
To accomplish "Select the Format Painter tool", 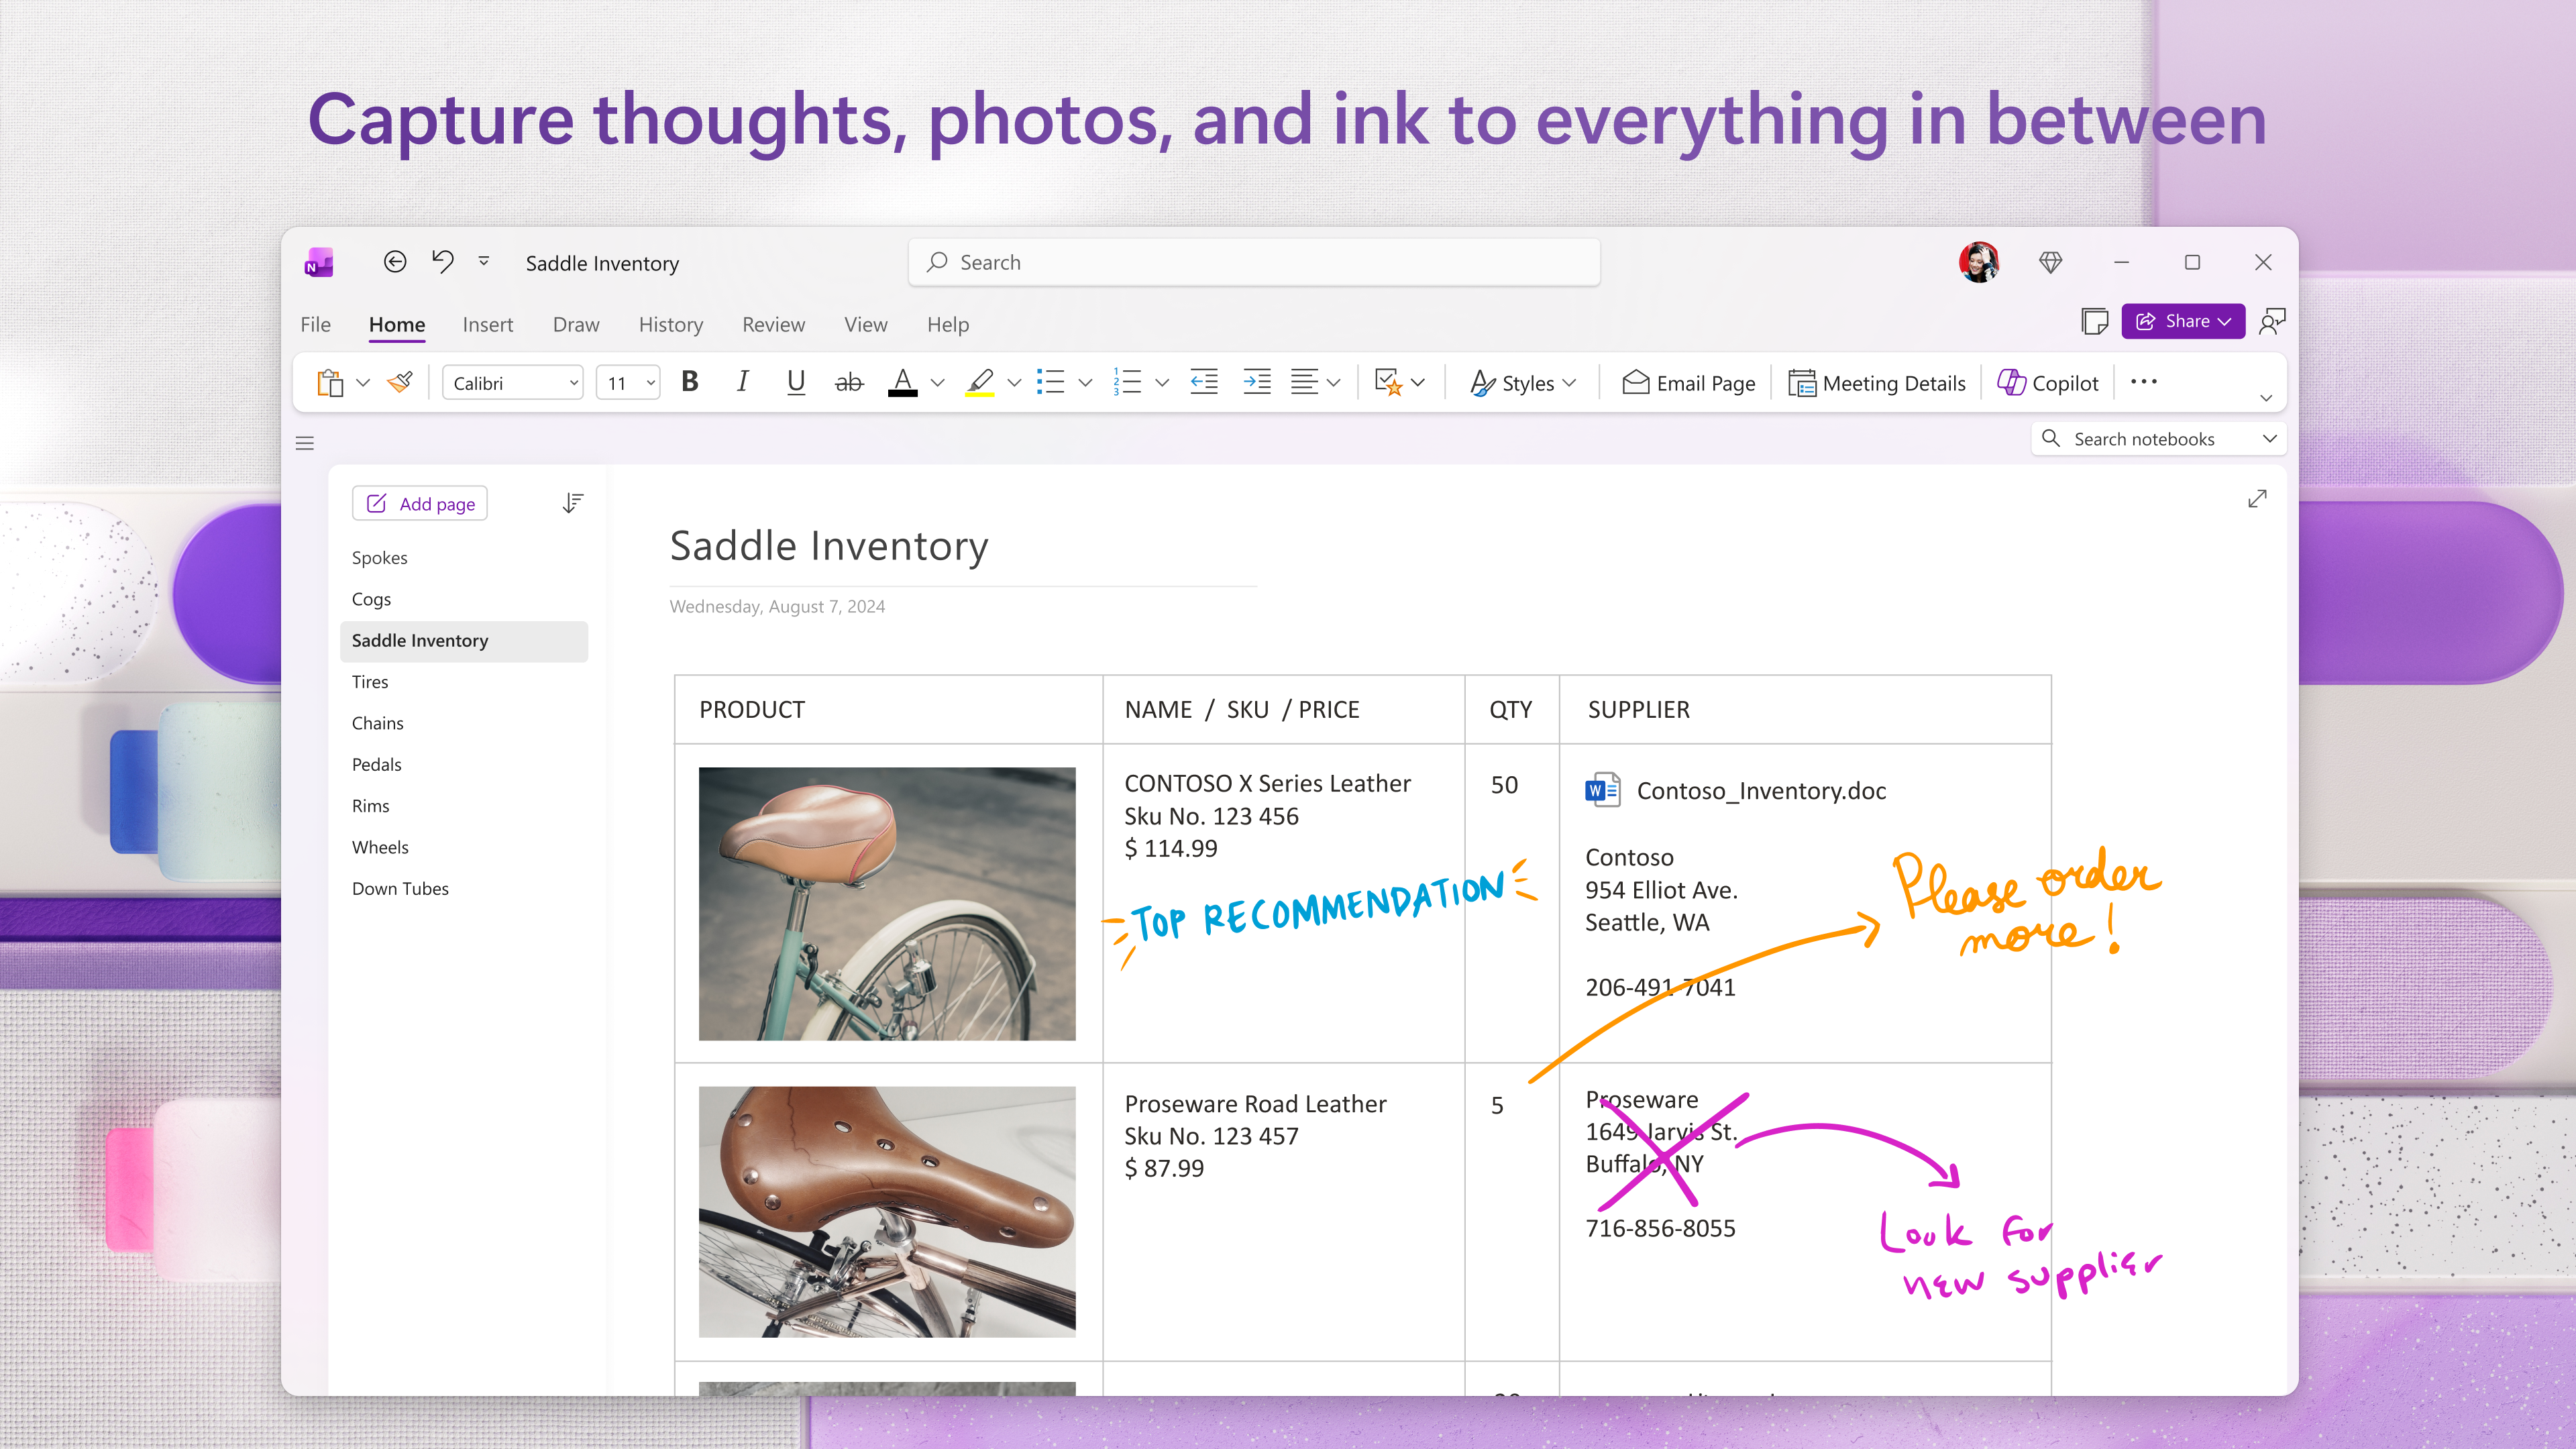I will (400, 382).
